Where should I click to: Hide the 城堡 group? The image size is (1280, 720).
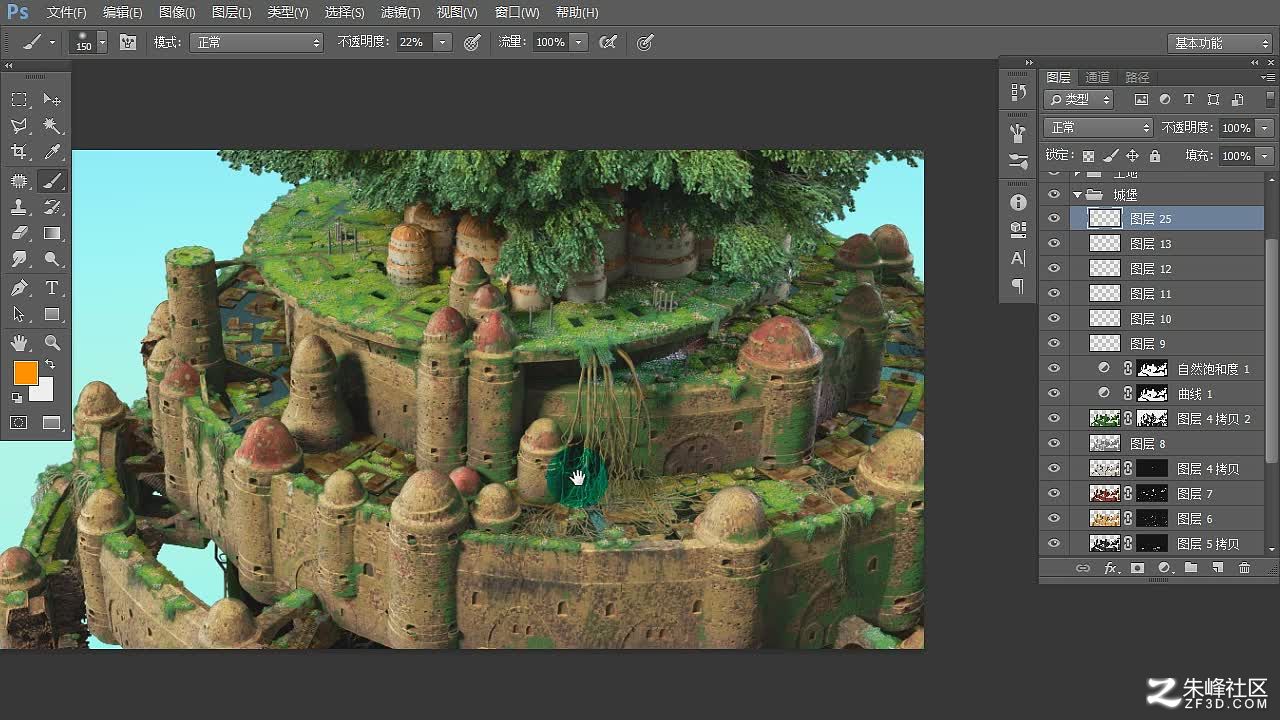point(1053,195)
